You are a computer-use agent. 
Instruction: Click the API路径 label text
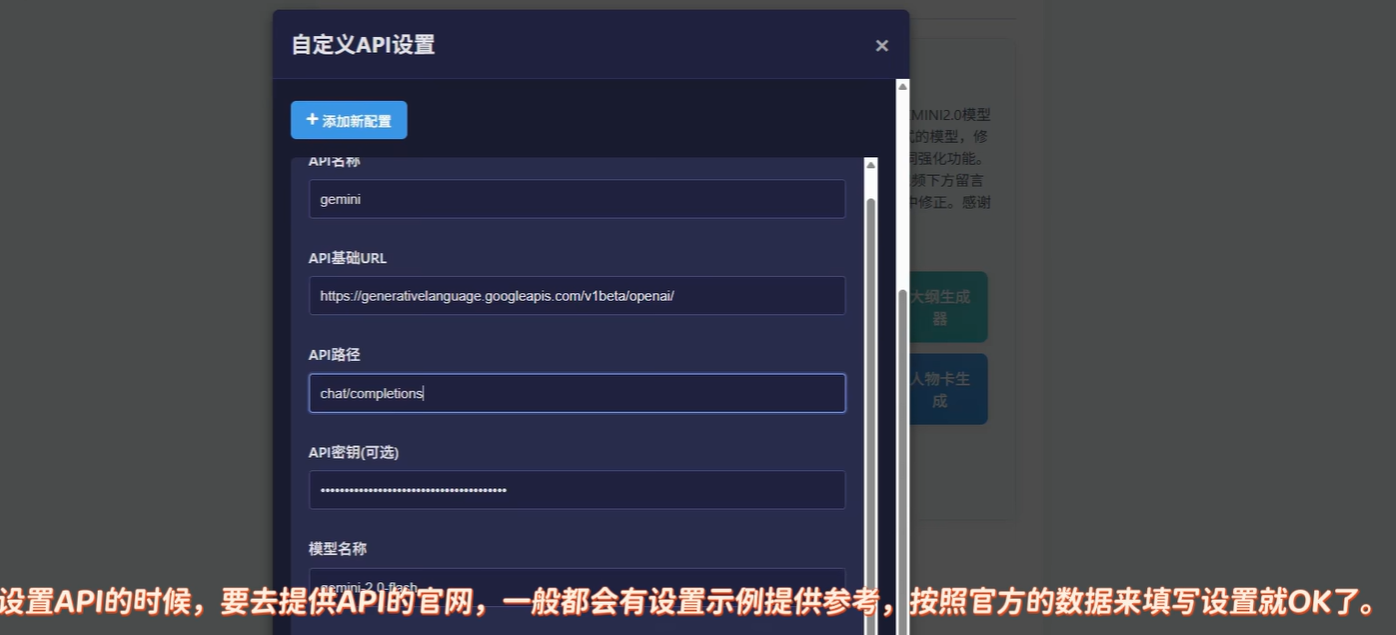[334, 355]
